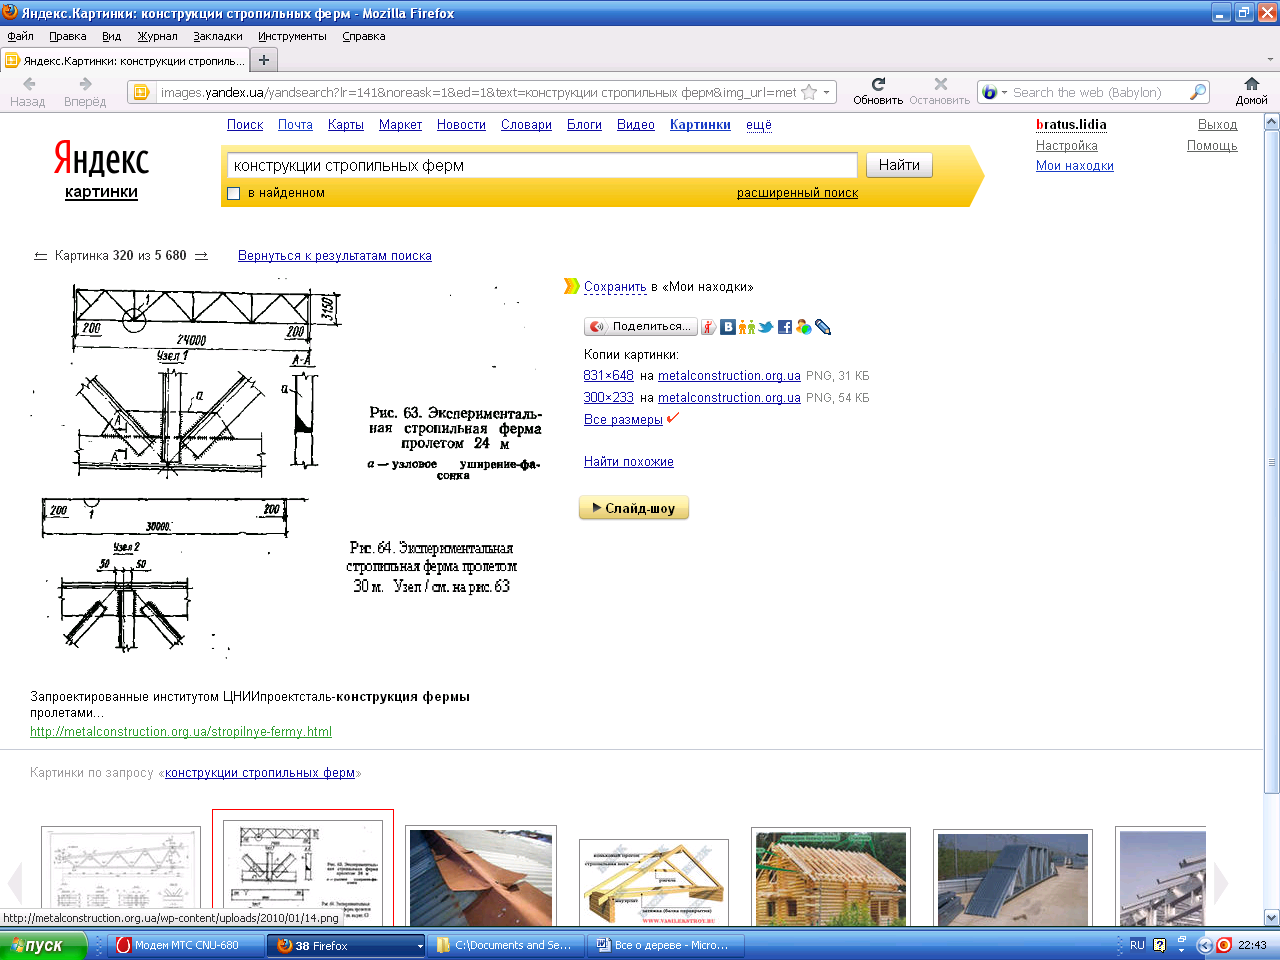Open the Файл menu
1280x960 pixels.
(20, 36)
